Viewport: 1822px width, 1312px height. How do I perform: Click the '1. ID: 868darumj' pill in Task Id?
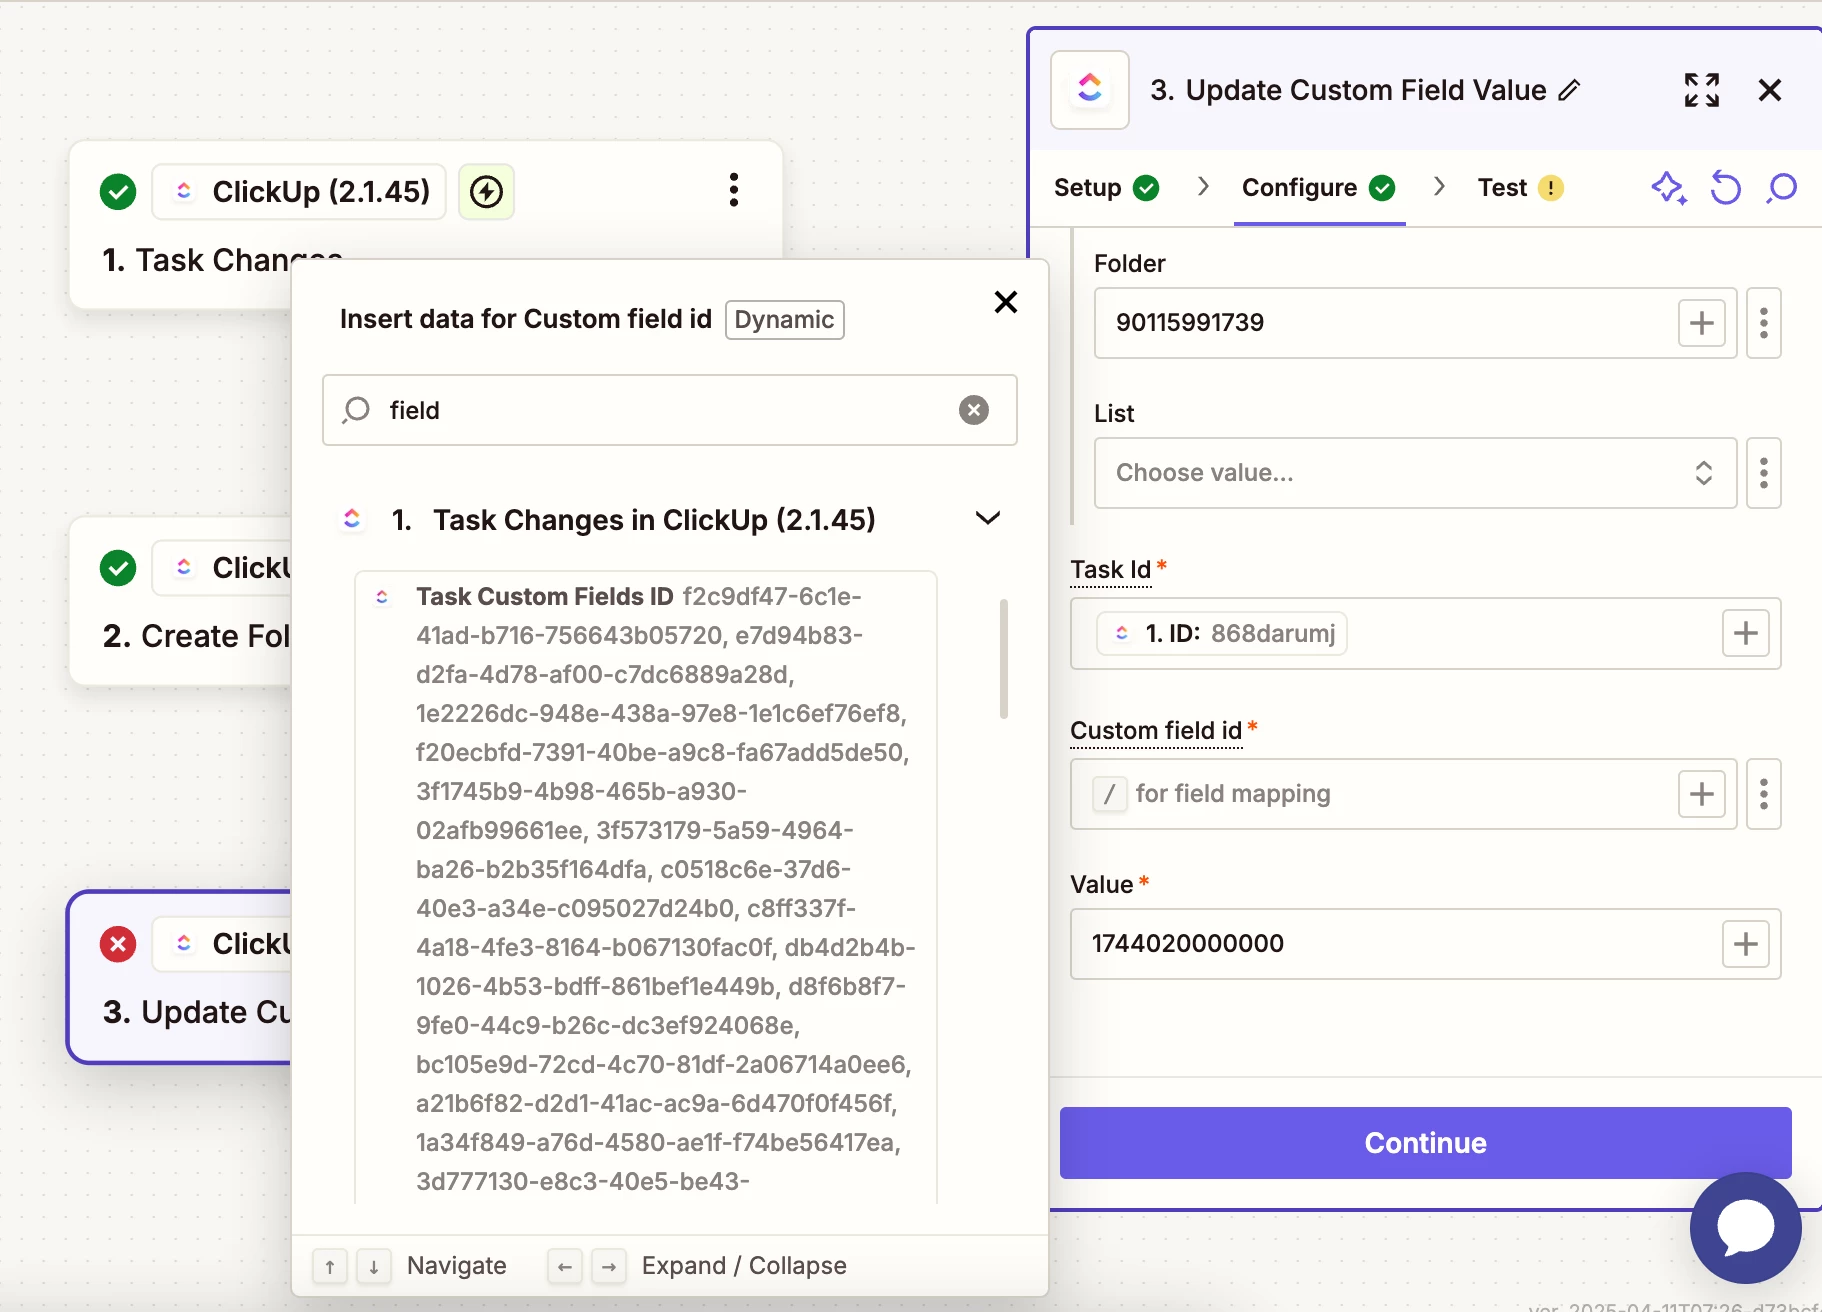1222,633
